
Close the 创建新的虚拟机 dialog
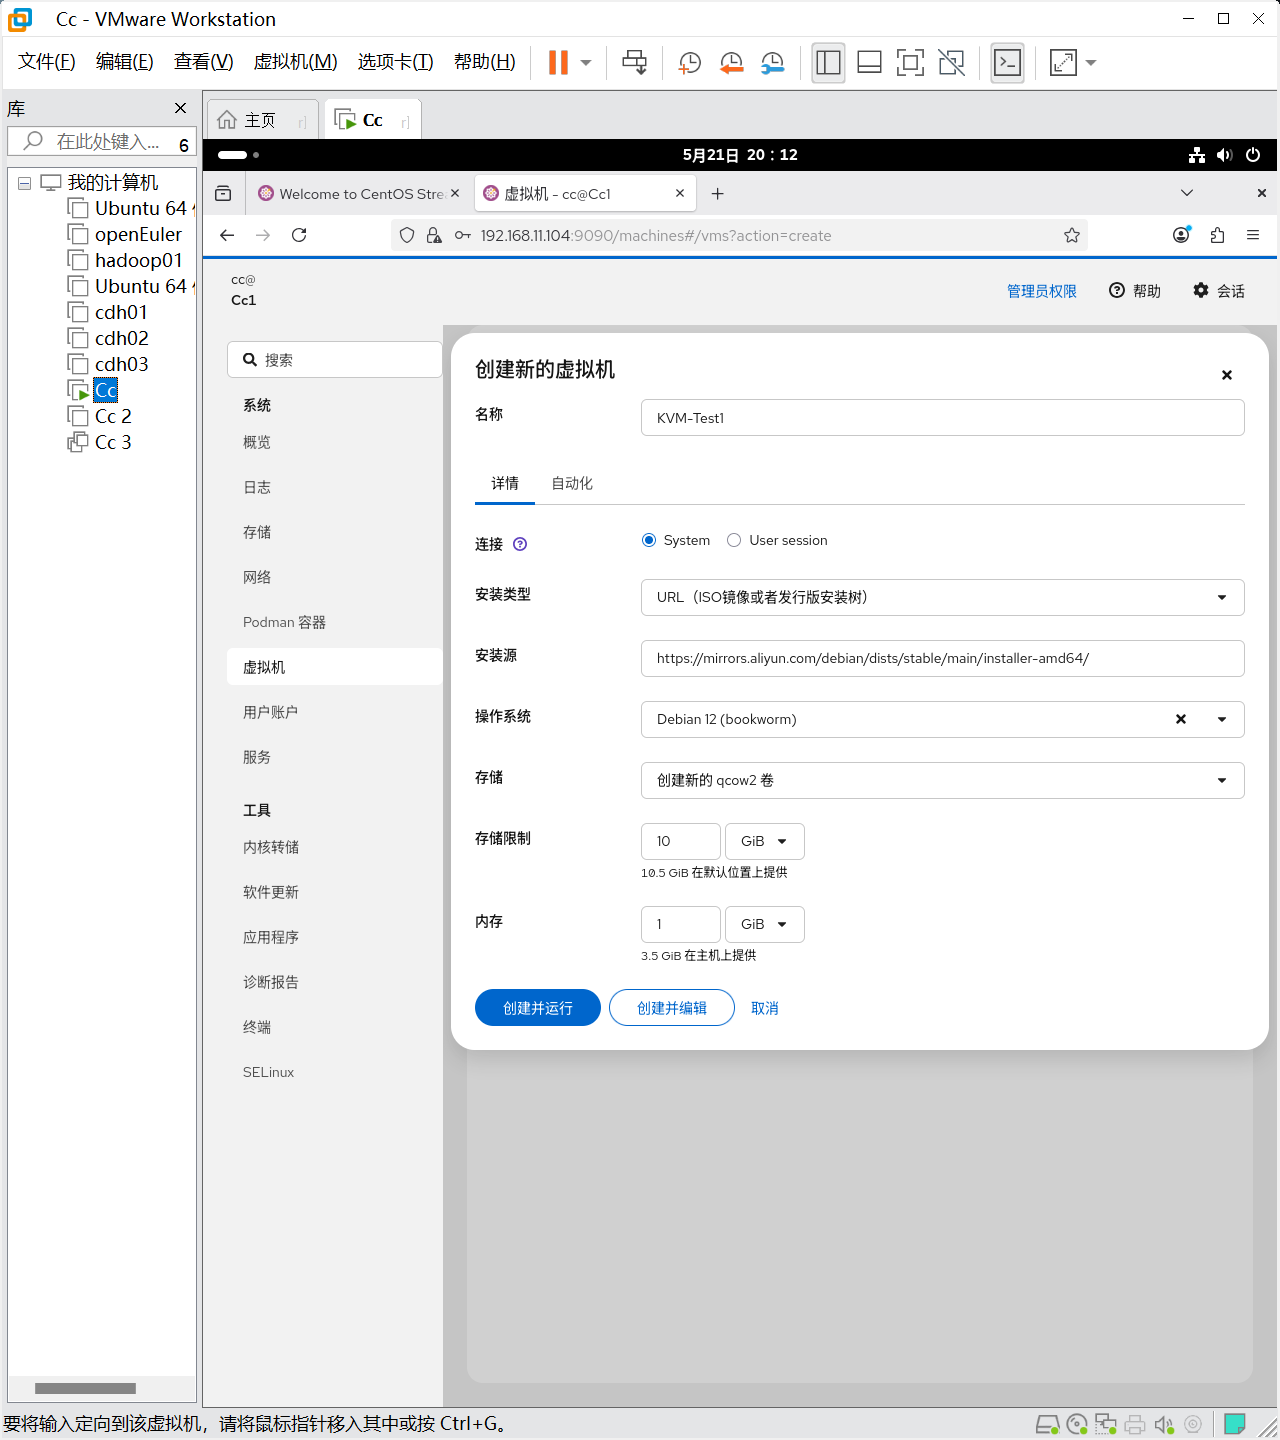point(1227,375)
